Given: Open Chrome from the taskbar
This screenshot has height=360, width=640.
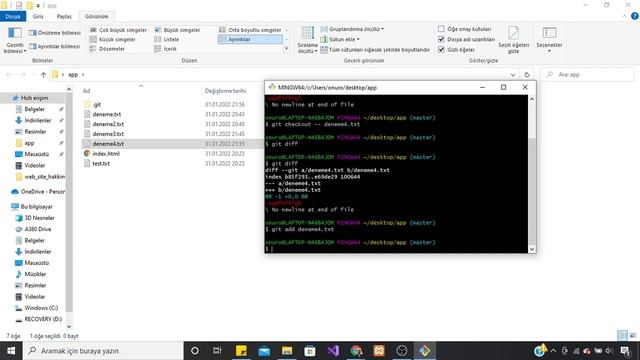Looking at the screenshot, I should (x=356, y=351).
